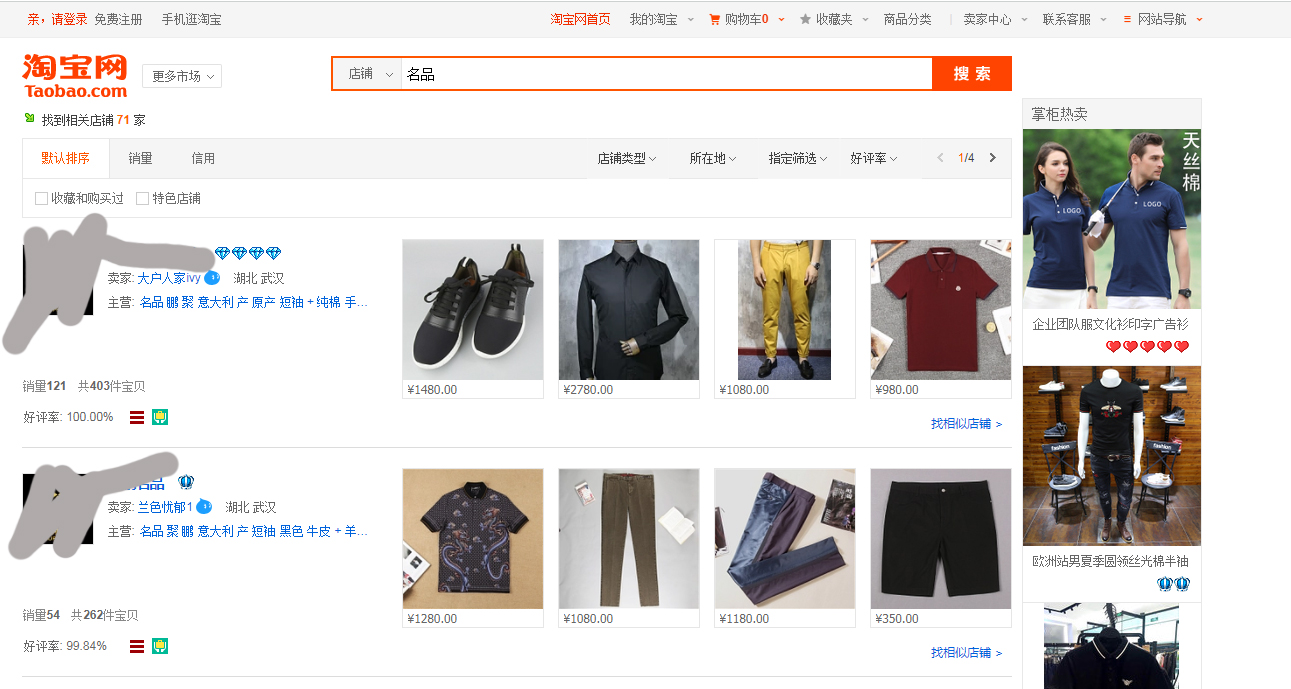Click the orange 搜索 search button
Viewport: 1291px width, 689px height.
coord(971,73)
